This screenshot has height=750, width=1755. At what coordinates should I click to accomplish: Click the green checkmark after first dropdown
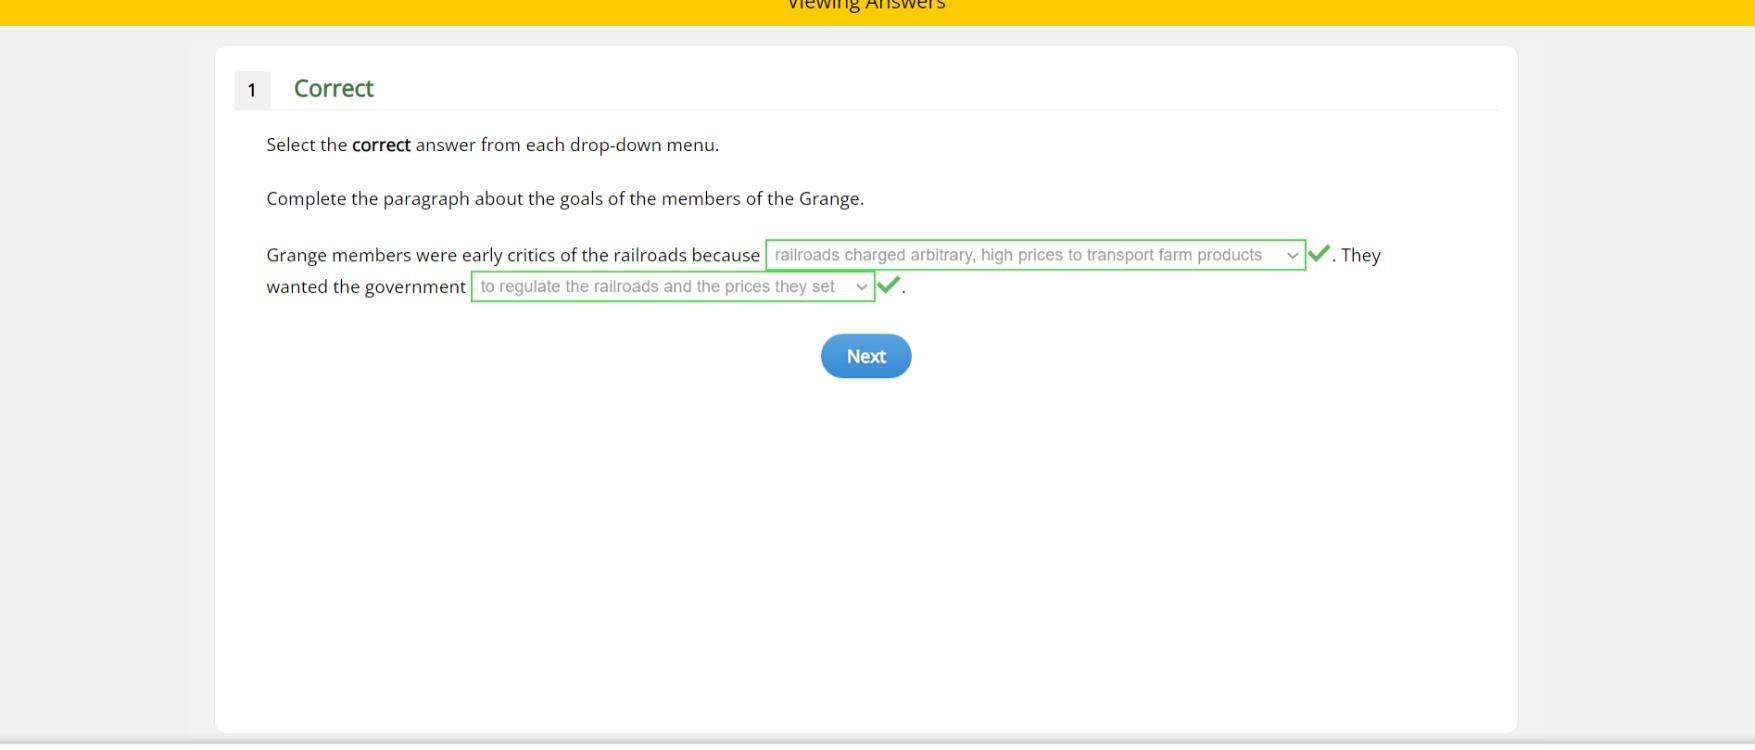(x=1319, y=253)
